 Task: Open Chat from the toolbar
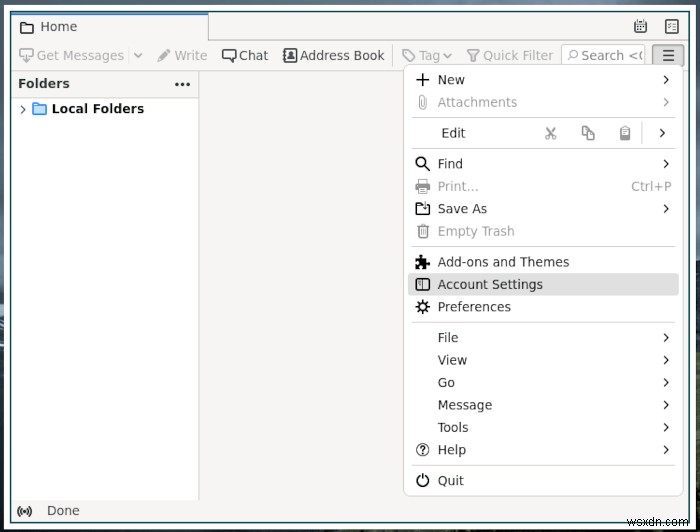click(245, 55)
